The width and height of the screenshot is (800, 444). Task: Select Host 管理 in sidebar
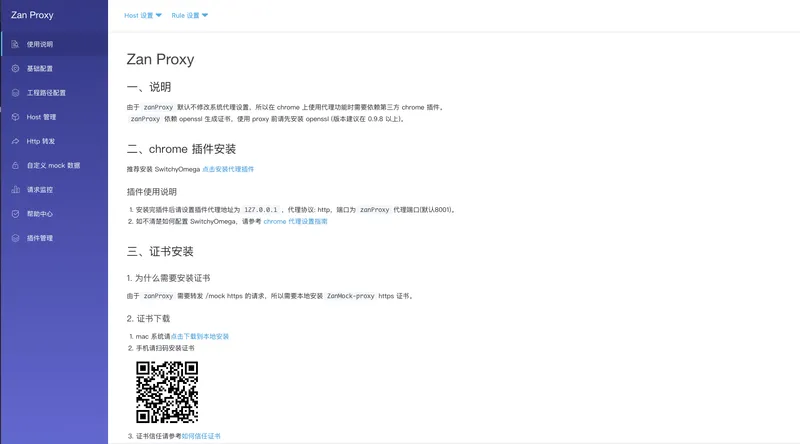point(54,117)
